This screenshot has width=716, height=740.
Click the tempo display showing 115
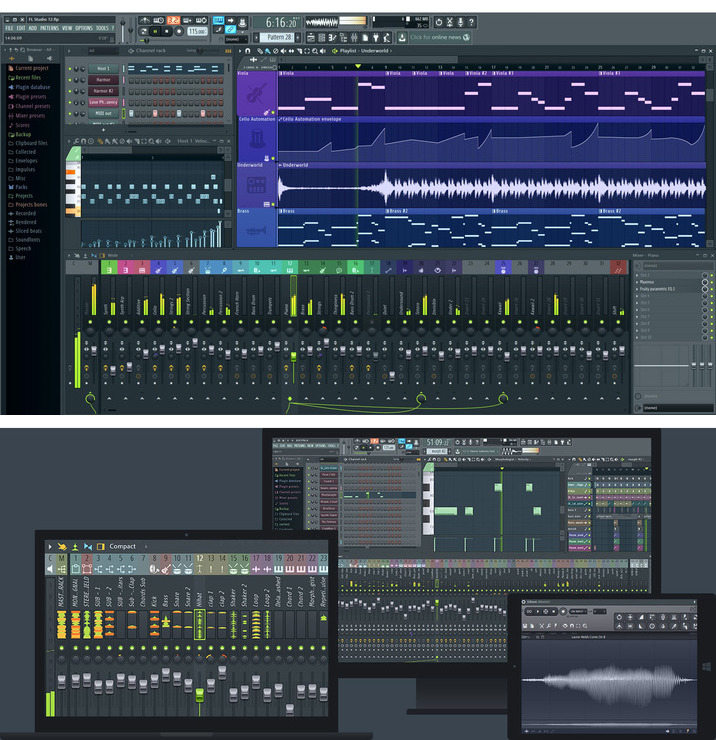[196, 32]
